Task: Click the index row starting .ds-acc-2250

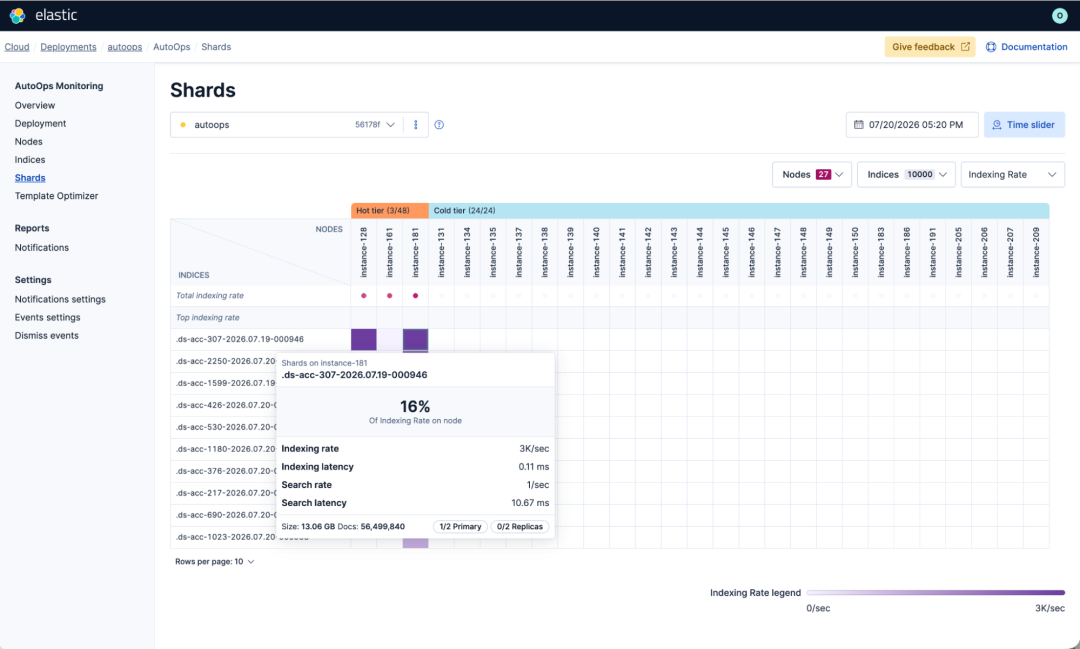Action: point(226,361)
